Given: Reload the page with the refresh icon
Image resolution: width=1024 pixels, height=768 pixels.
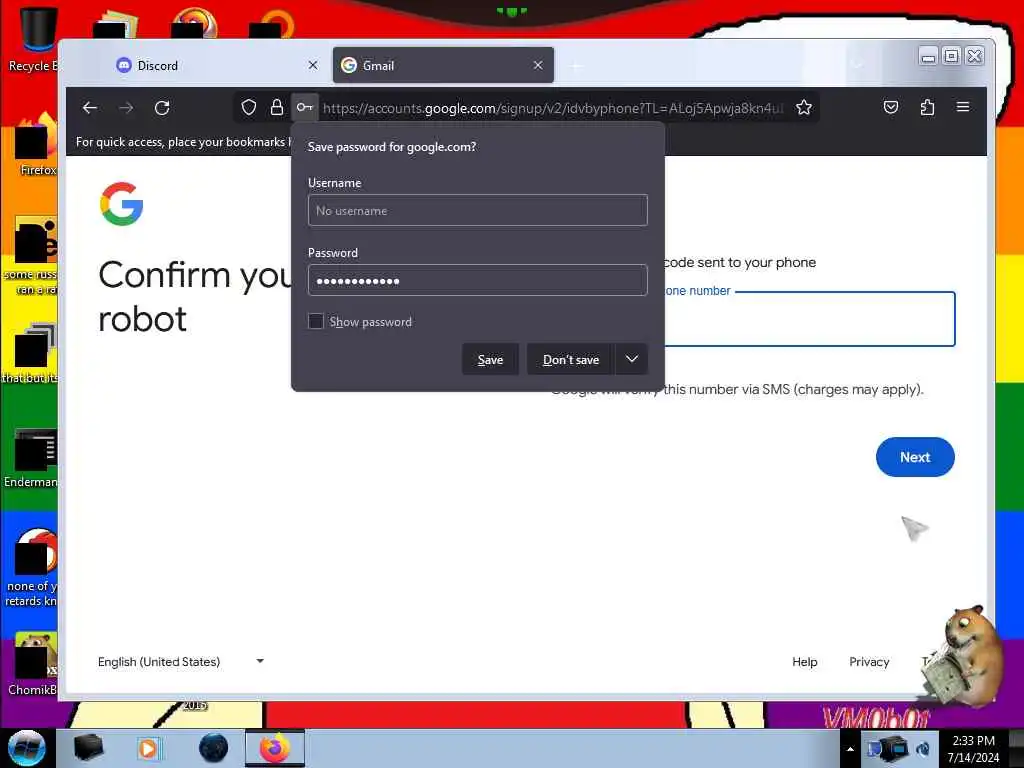Looking at the screenshot, I should tap(162, 108).
